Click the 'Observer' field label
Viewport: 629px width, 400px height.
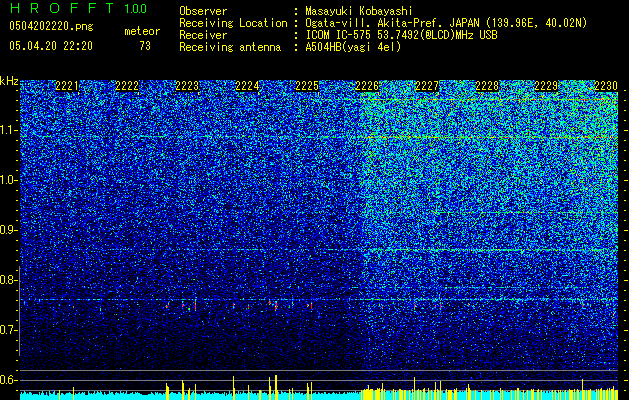(x=203, y=11)
